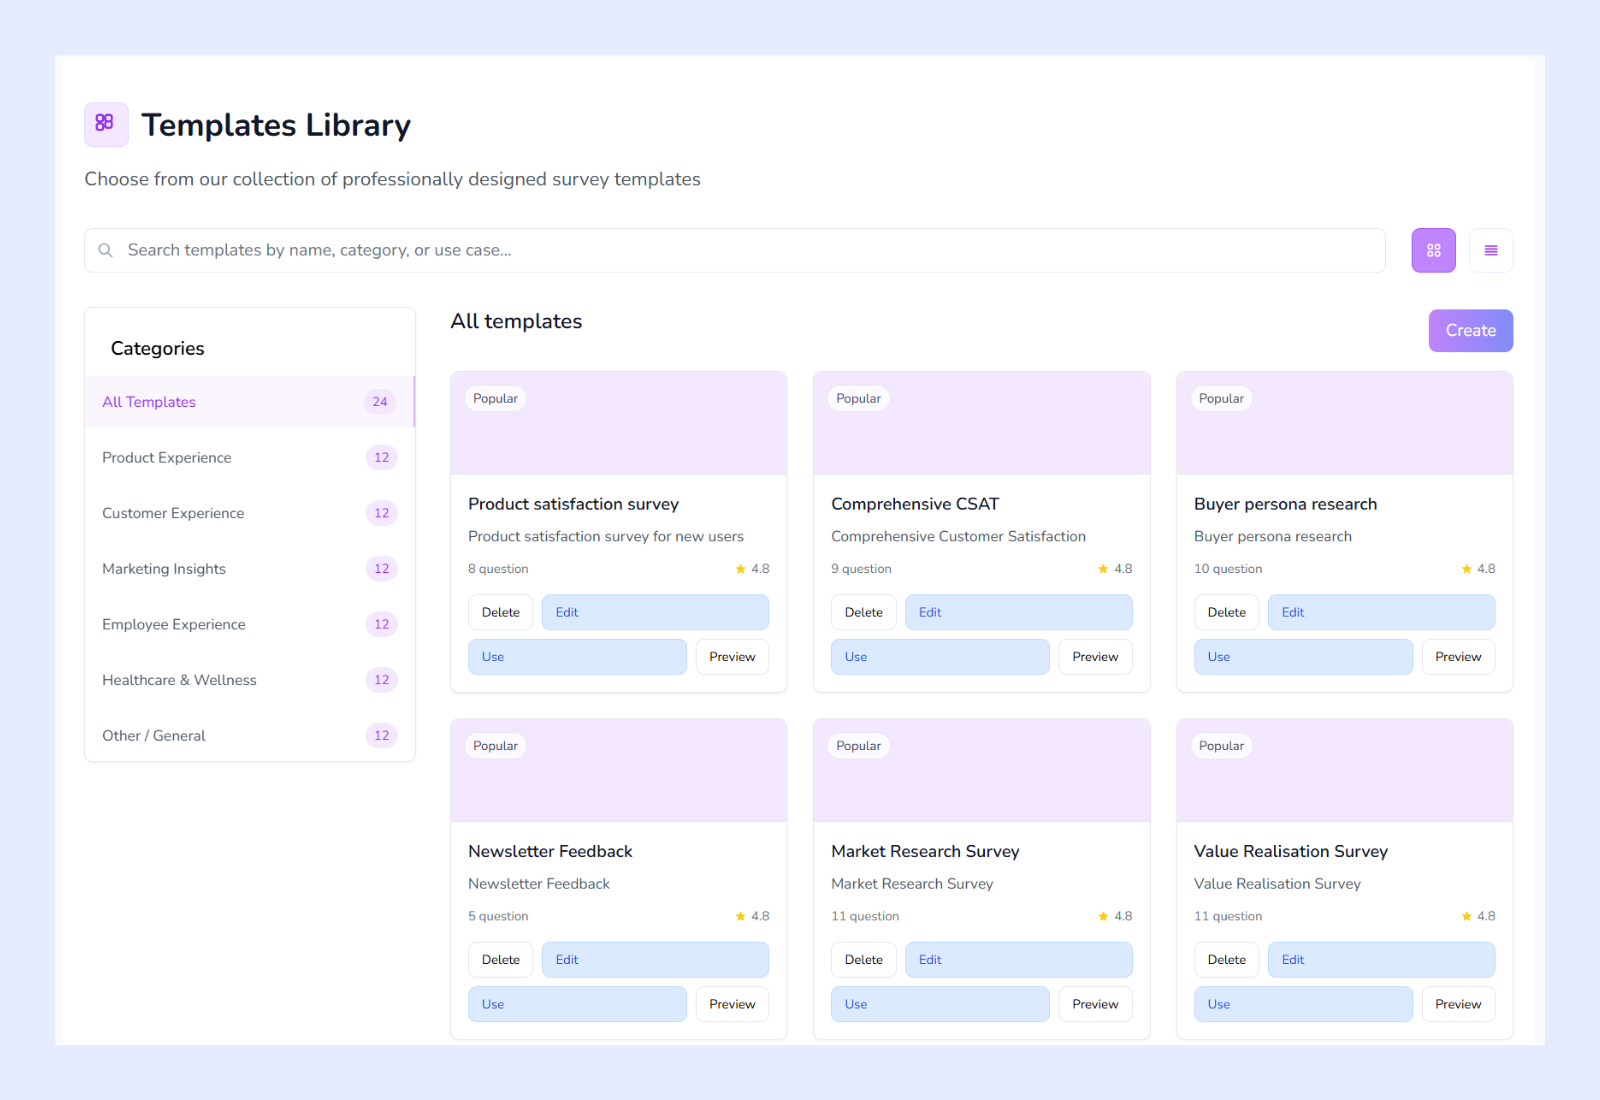This screenshot has height=1100, width=1600.
Task: Use the Value Realisation Survey template
Action: coord(1303,1004)
